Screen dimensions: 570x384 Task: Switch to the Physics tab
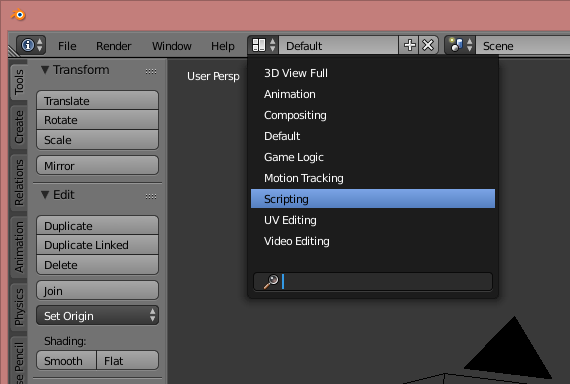(x=19, y=307)
